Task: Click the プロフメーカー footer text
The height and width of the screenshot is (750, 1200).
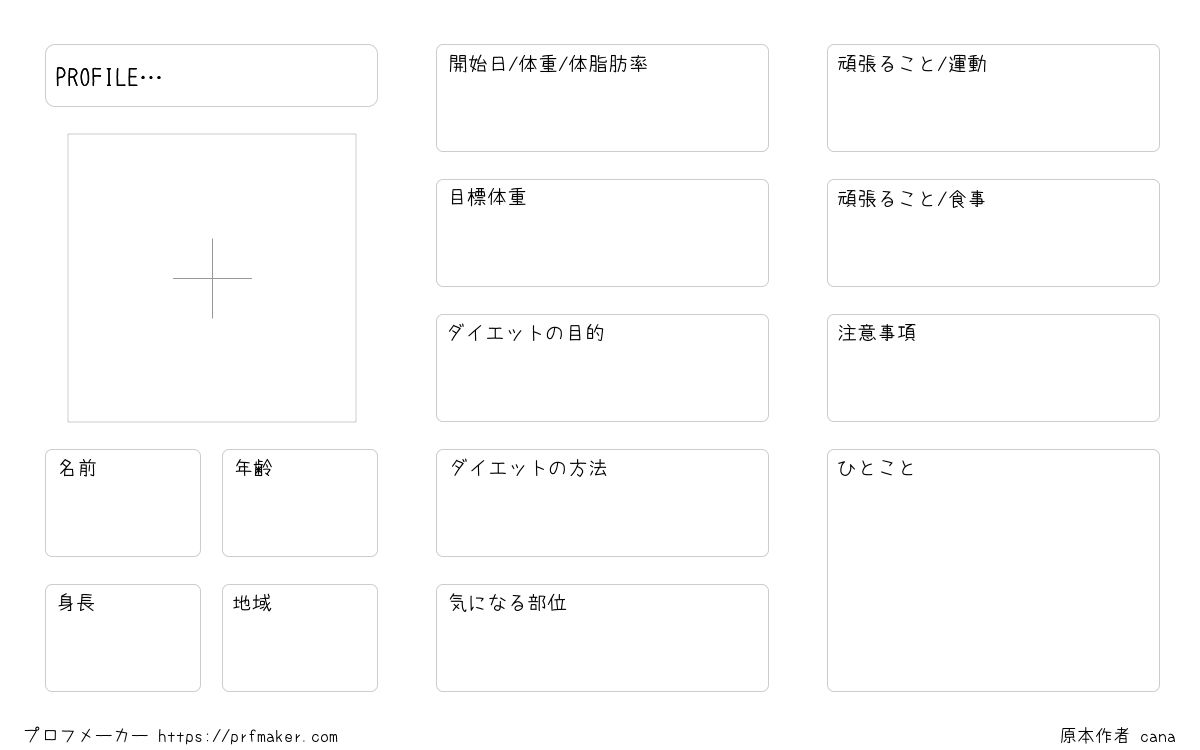Action: tap(86, 736)
